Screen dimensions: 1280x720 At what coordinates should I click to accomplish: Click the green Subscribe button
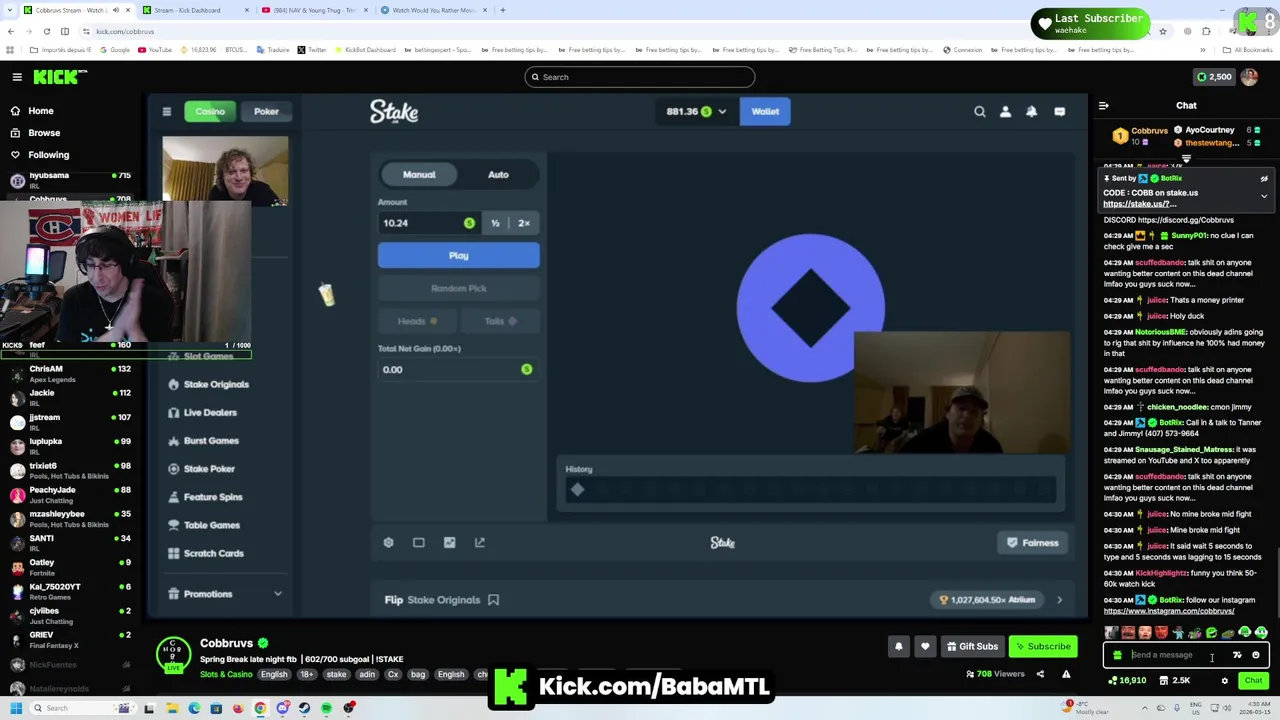[x=1042, y=646]
